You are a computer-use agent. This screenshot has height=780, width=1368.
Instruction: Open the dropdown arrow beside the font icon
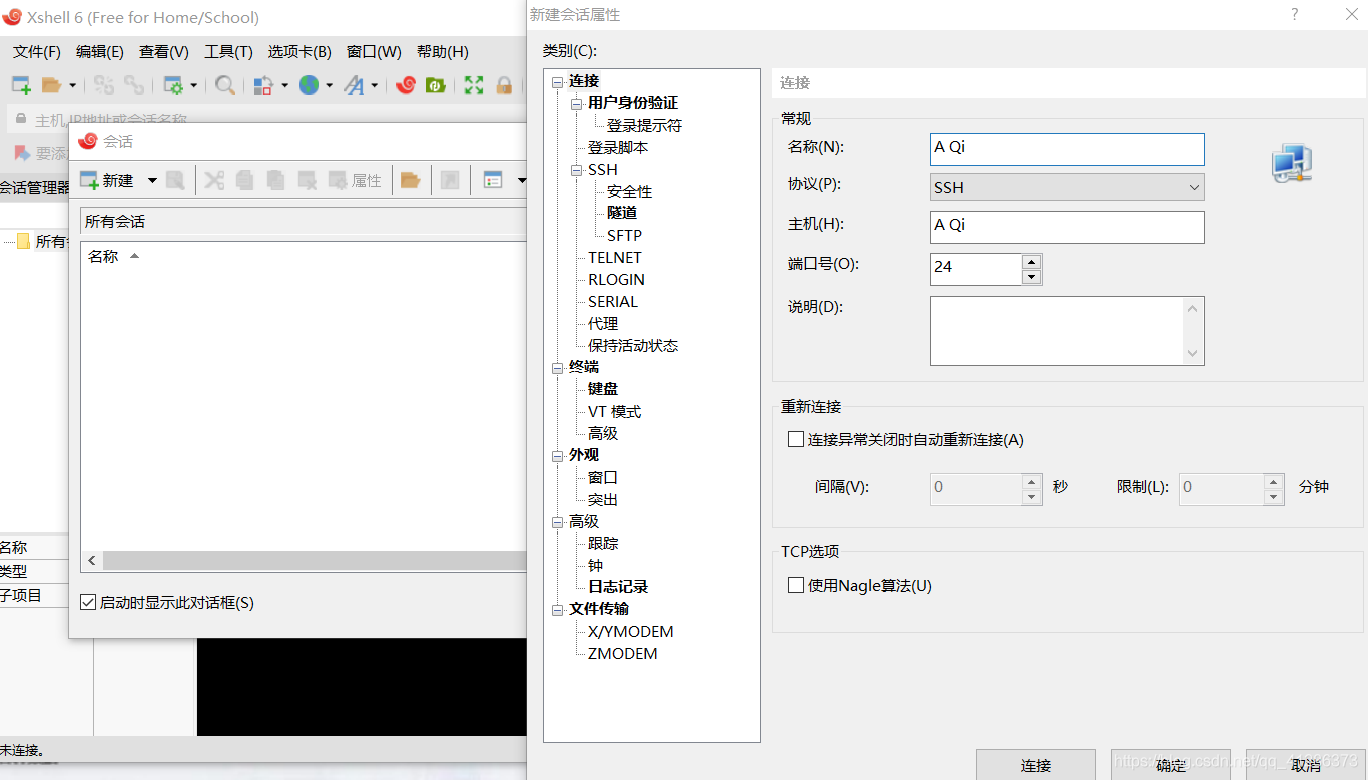[x=375, y=86]
